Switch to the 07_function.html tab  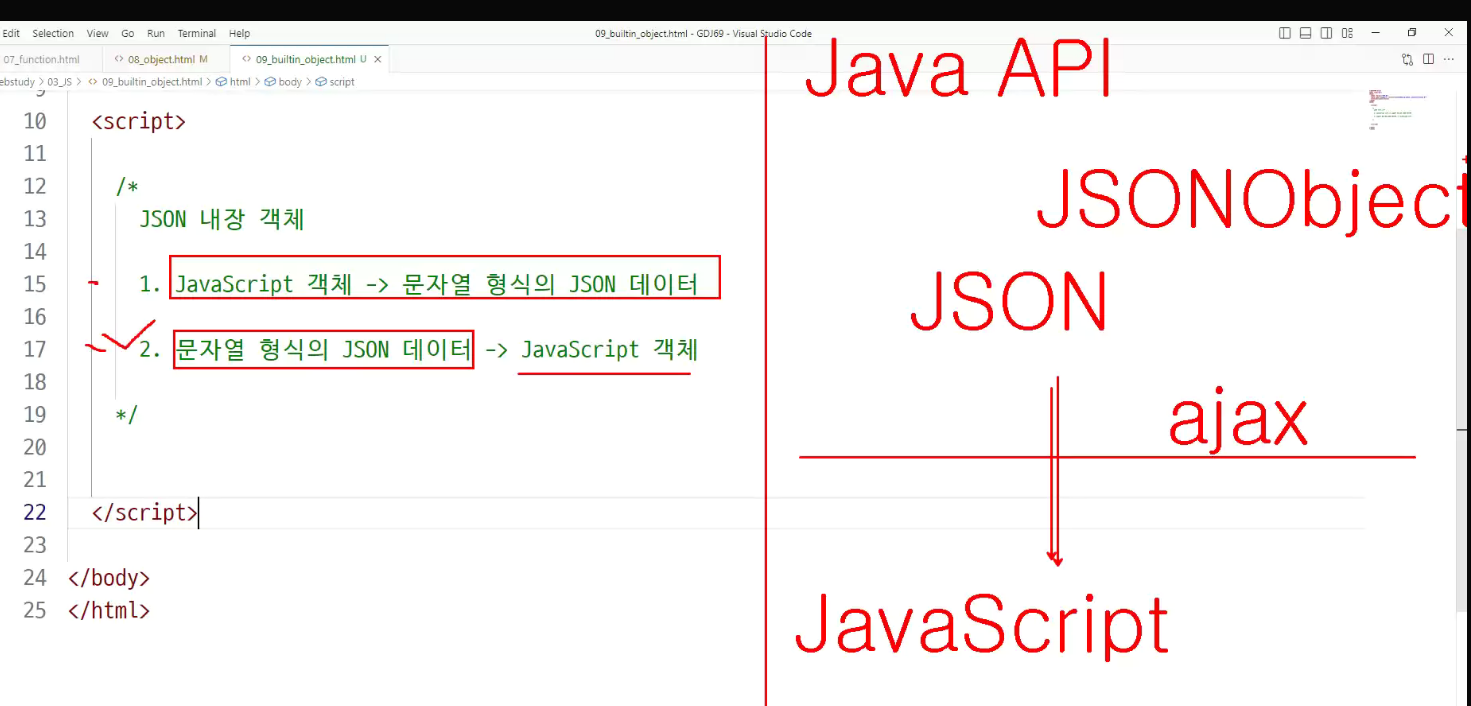(x=41, y=60)
